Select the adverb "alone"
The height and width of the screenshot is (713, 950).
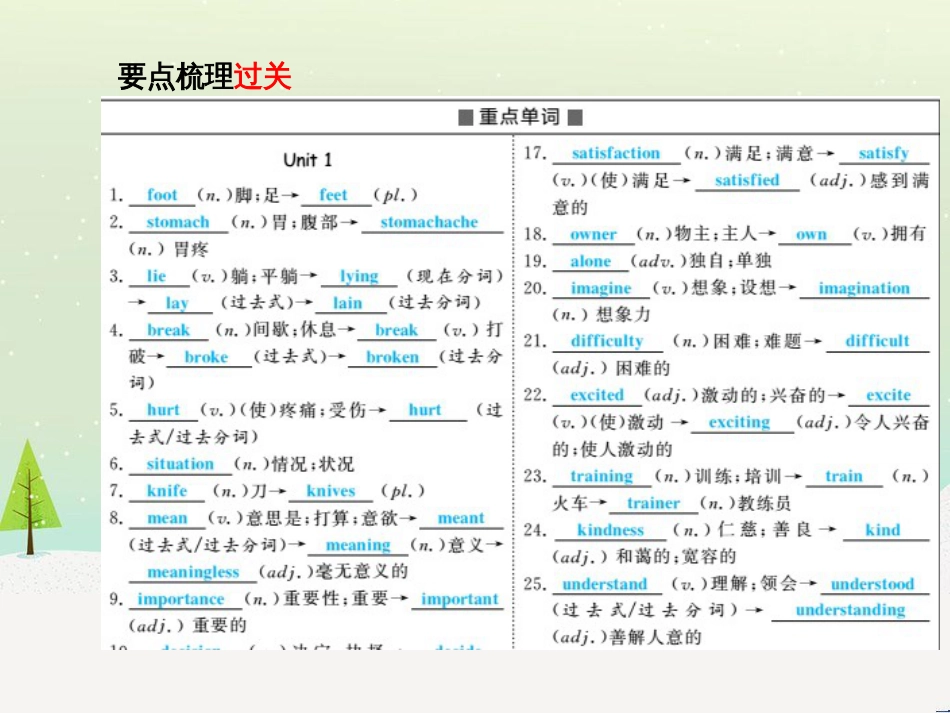click(x=590, y=261)
